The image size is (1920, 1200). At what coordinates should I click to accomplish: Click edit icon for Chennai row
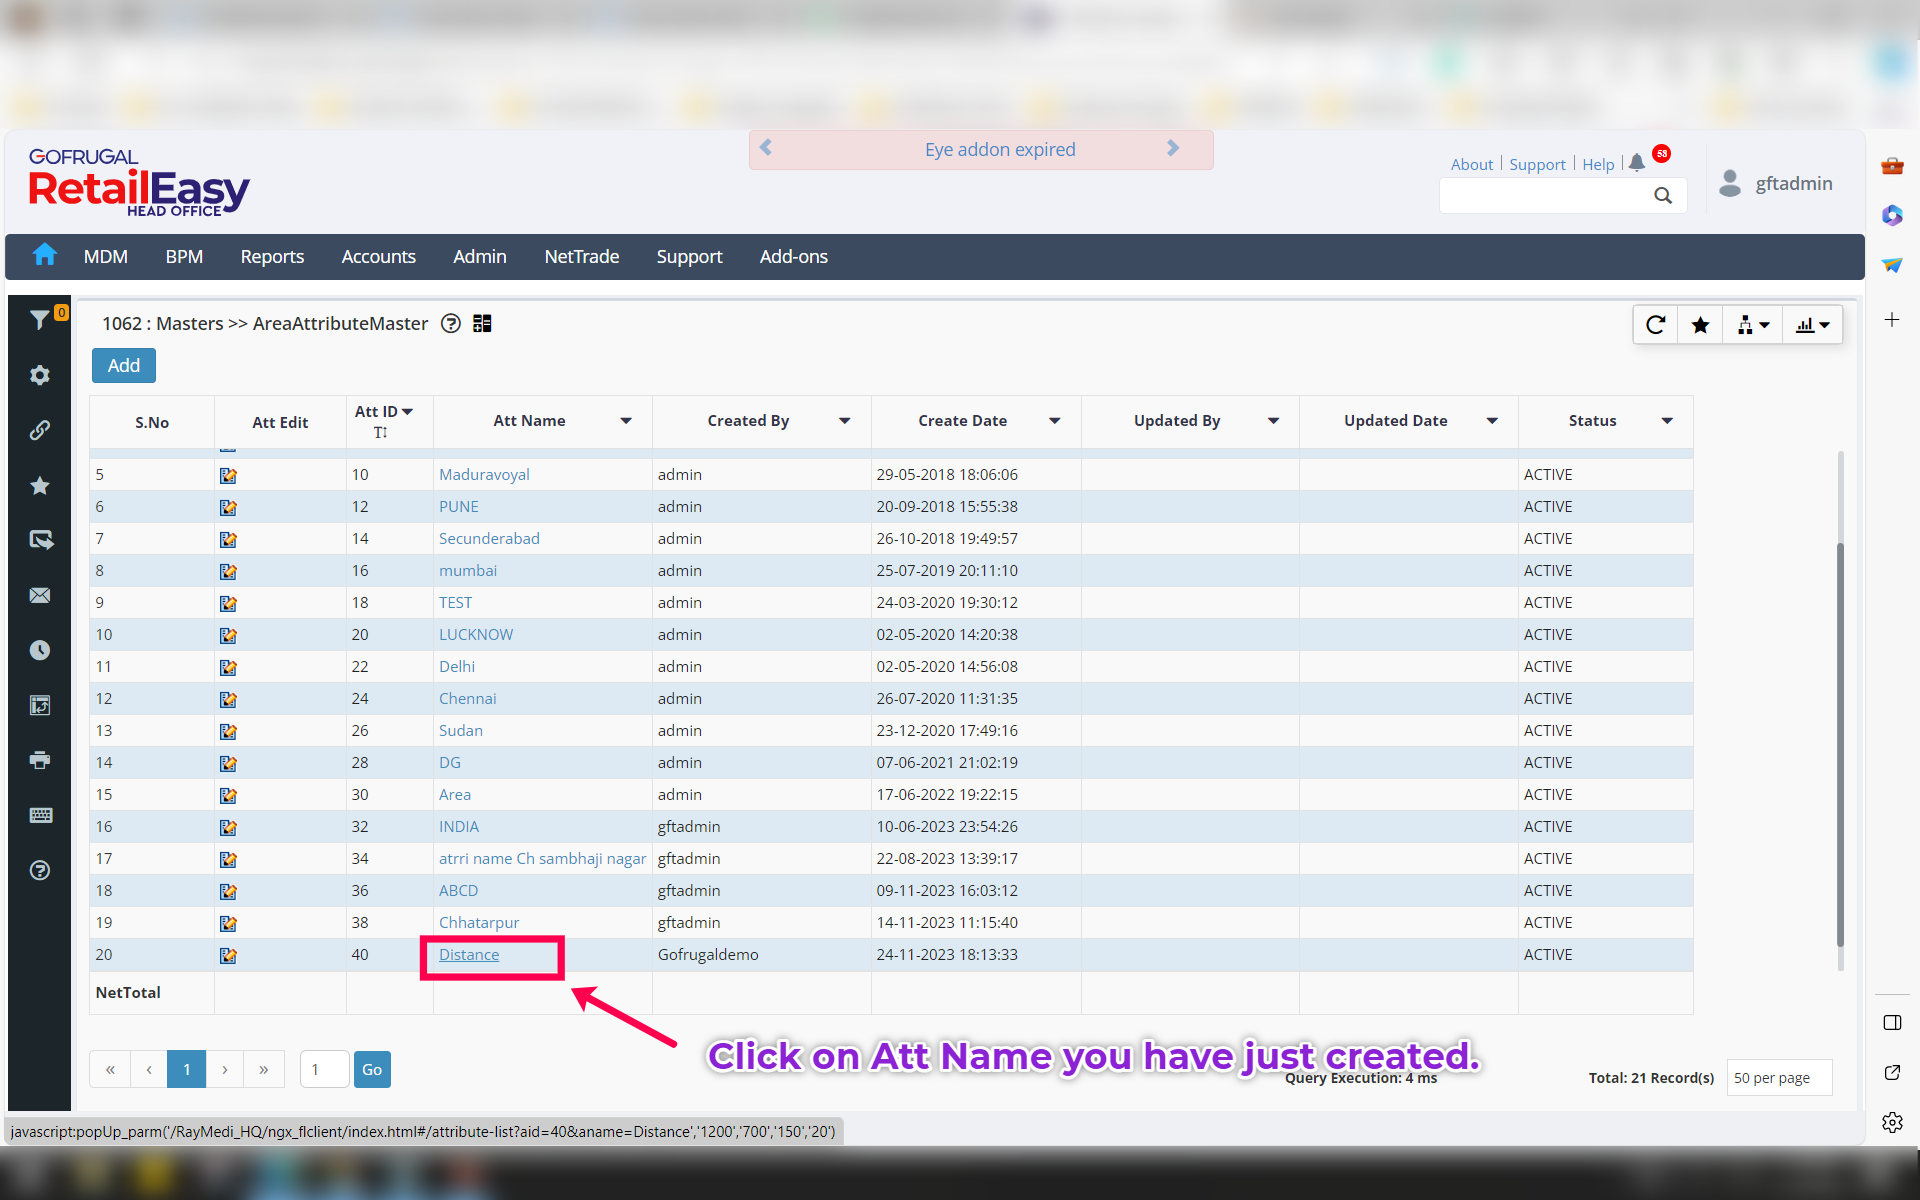228,699
